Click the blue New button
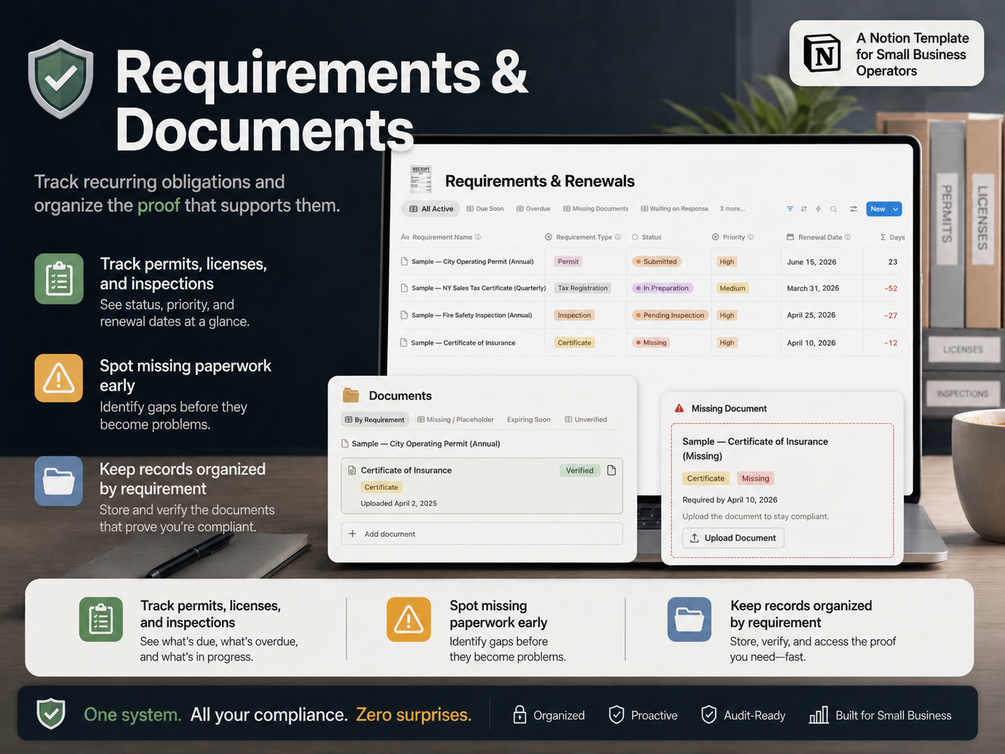 pyautogui.click(x=877, y=209)
